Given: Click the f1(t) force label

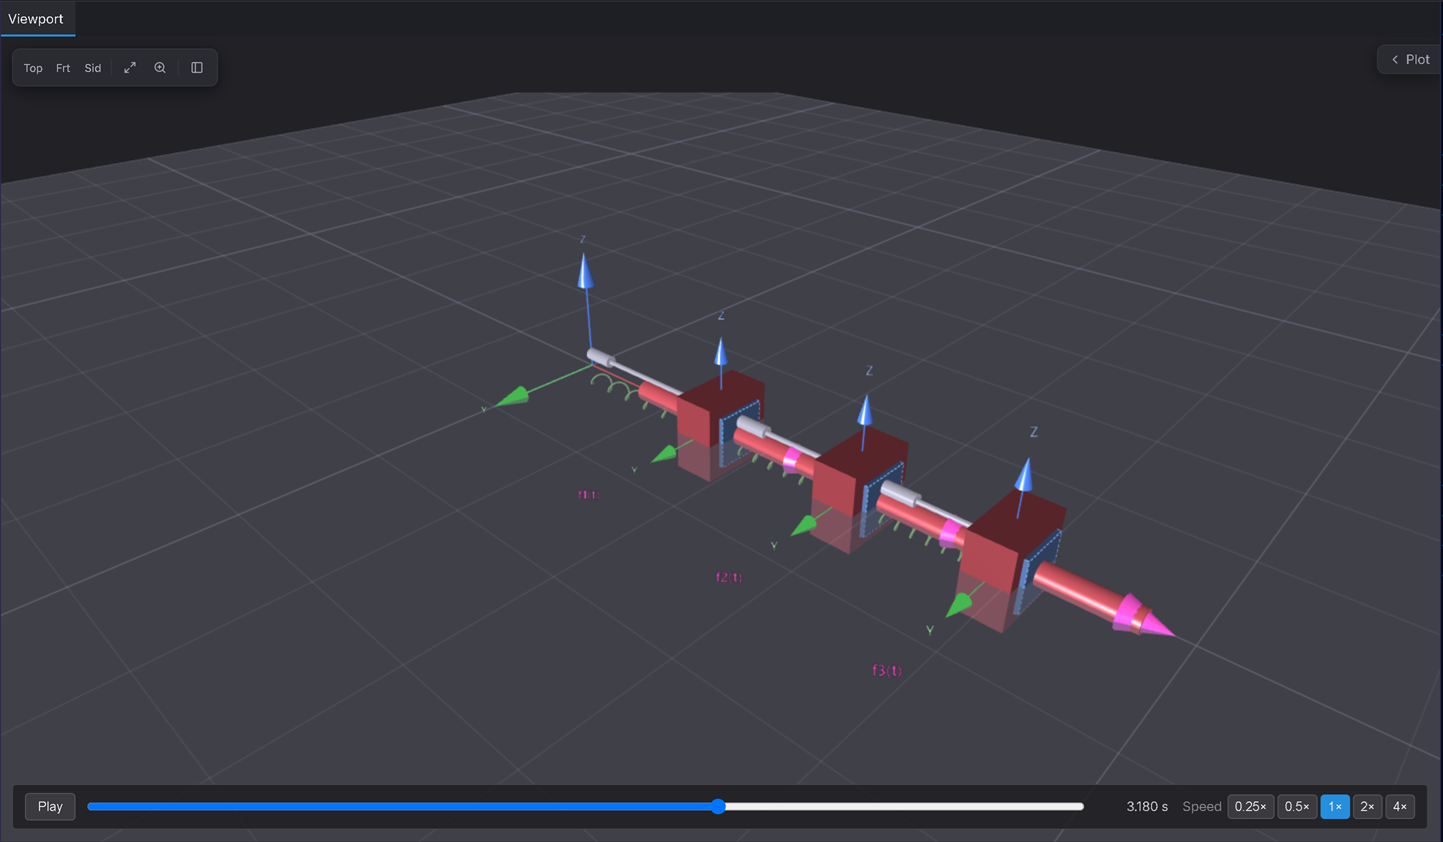Looking at the screenshot, I should pyautogui.click(x=589, y=494).
